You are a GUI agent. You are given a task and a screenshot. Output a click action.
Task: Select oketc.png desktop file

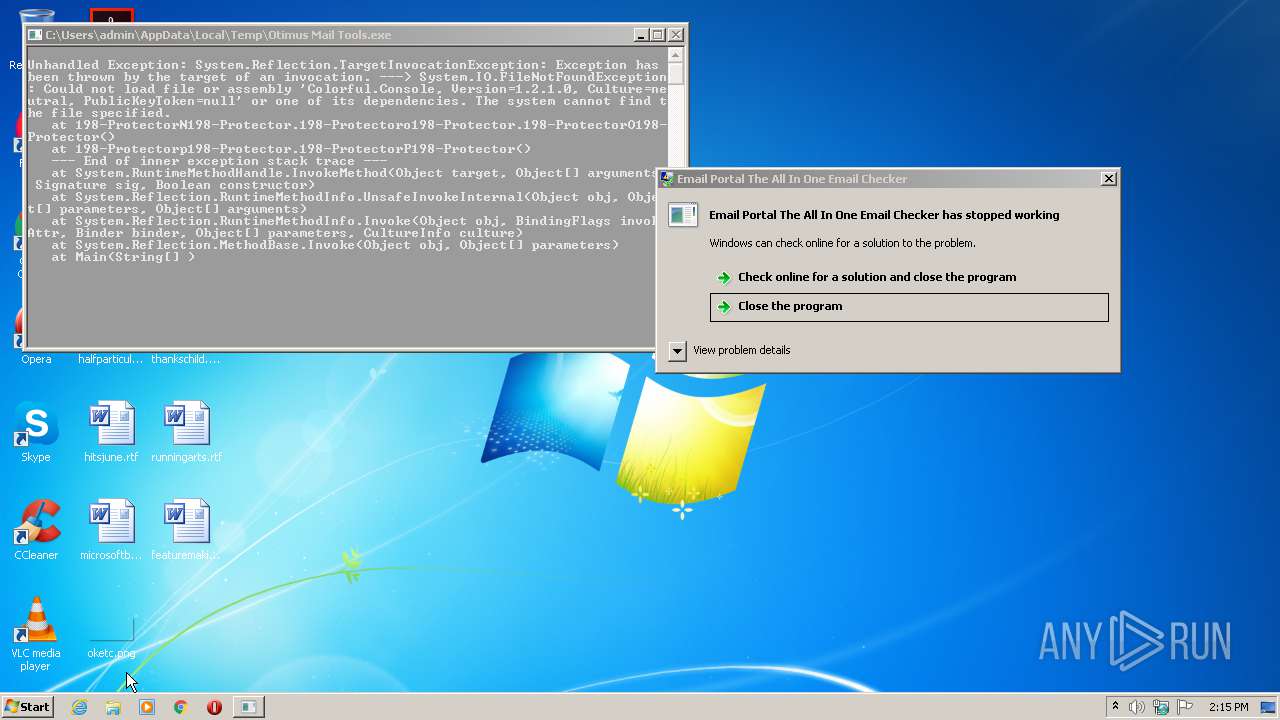(111, 638)
